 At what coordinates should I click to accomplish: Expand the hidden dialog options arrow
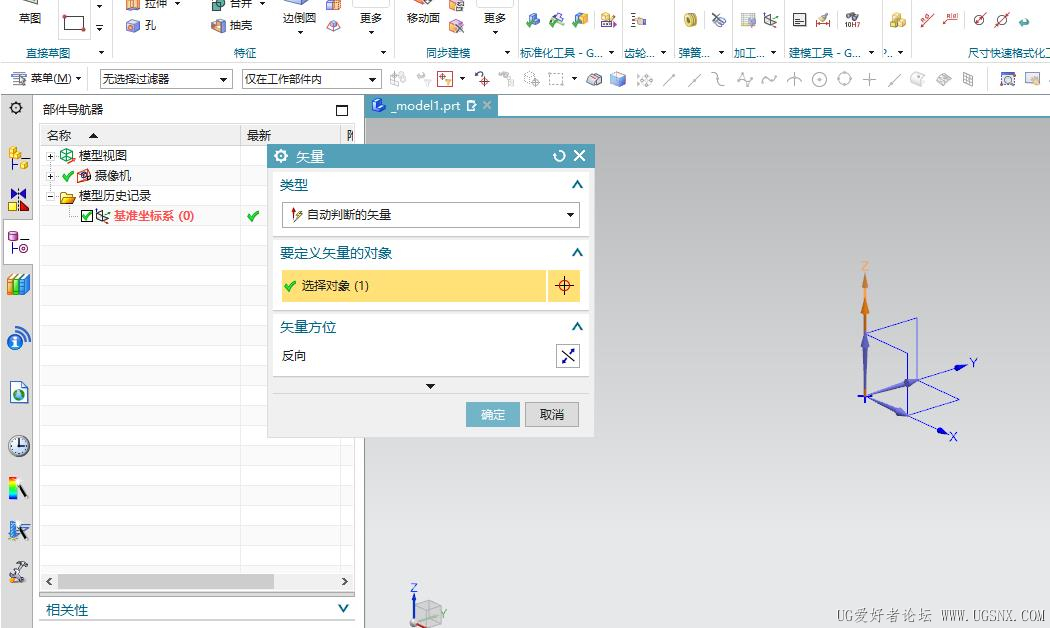coord(431,386)
